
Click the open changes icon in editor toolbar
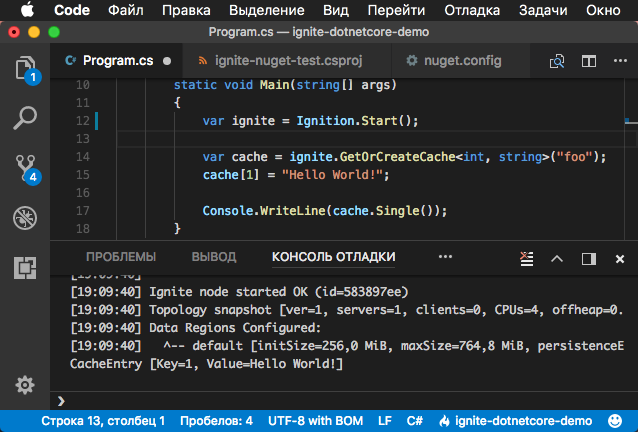pos(557,61)
